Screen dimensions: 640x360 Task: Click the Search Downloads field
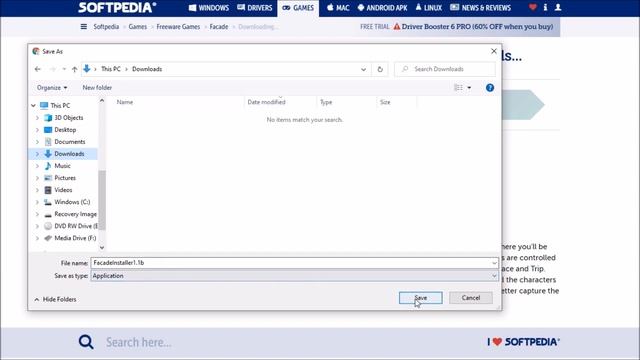coord(445,69)
